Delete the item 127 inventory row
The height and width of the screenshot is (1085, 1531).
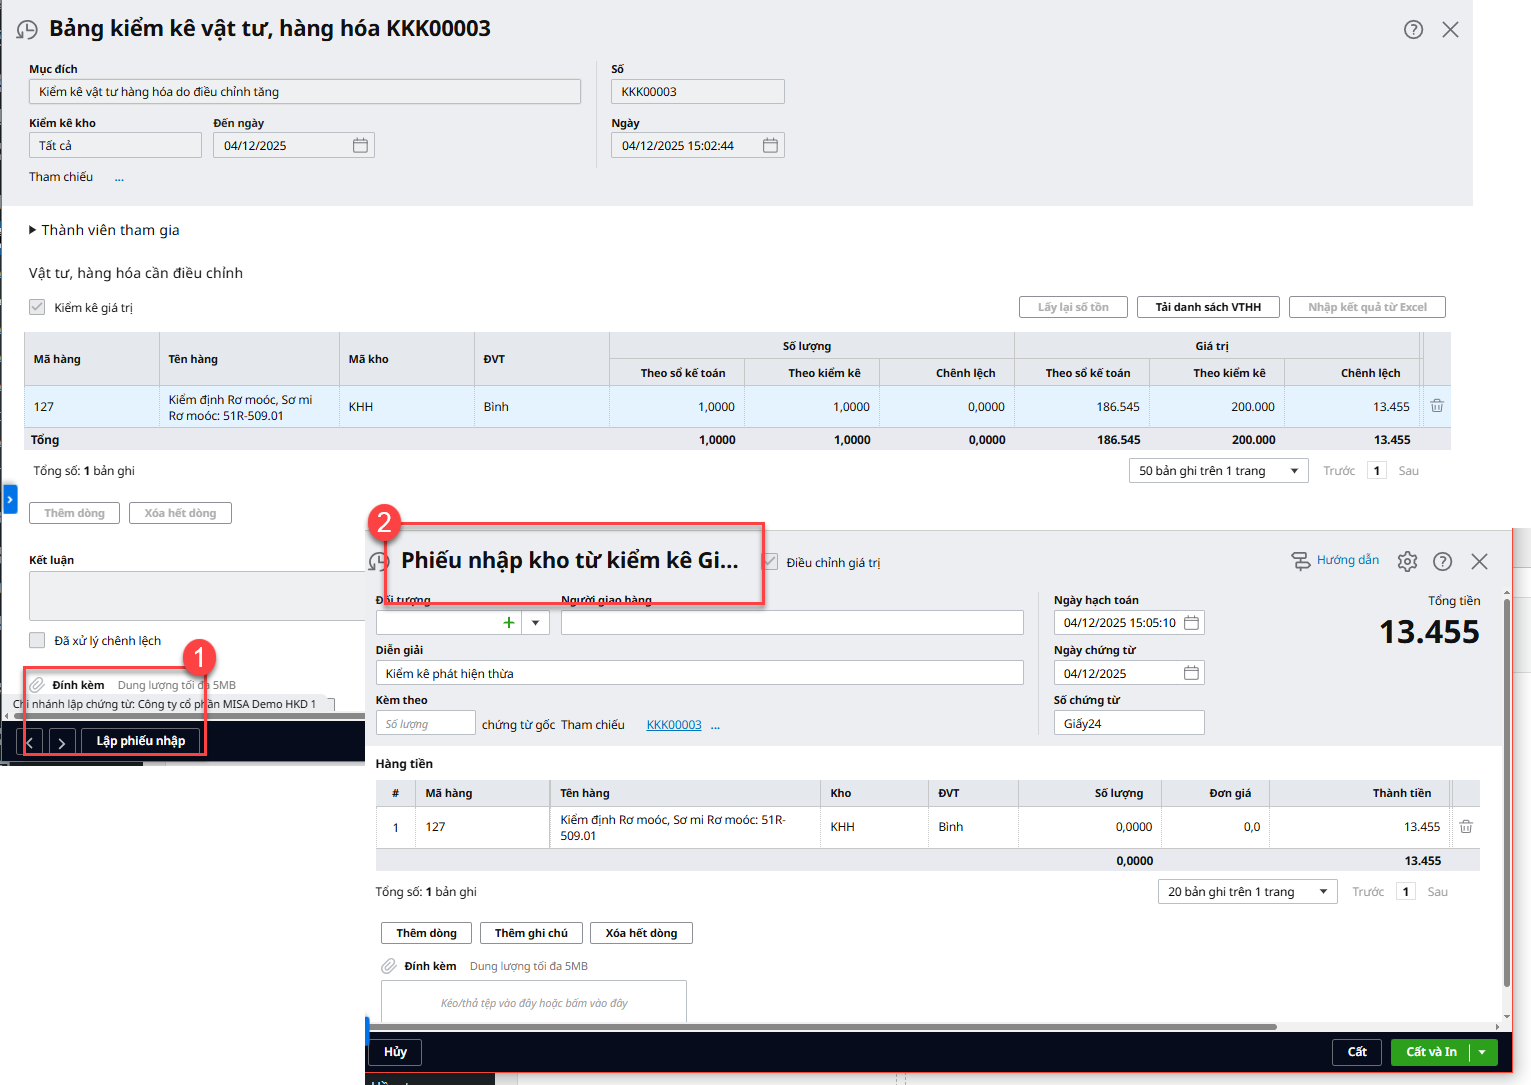pos(1436,406)
